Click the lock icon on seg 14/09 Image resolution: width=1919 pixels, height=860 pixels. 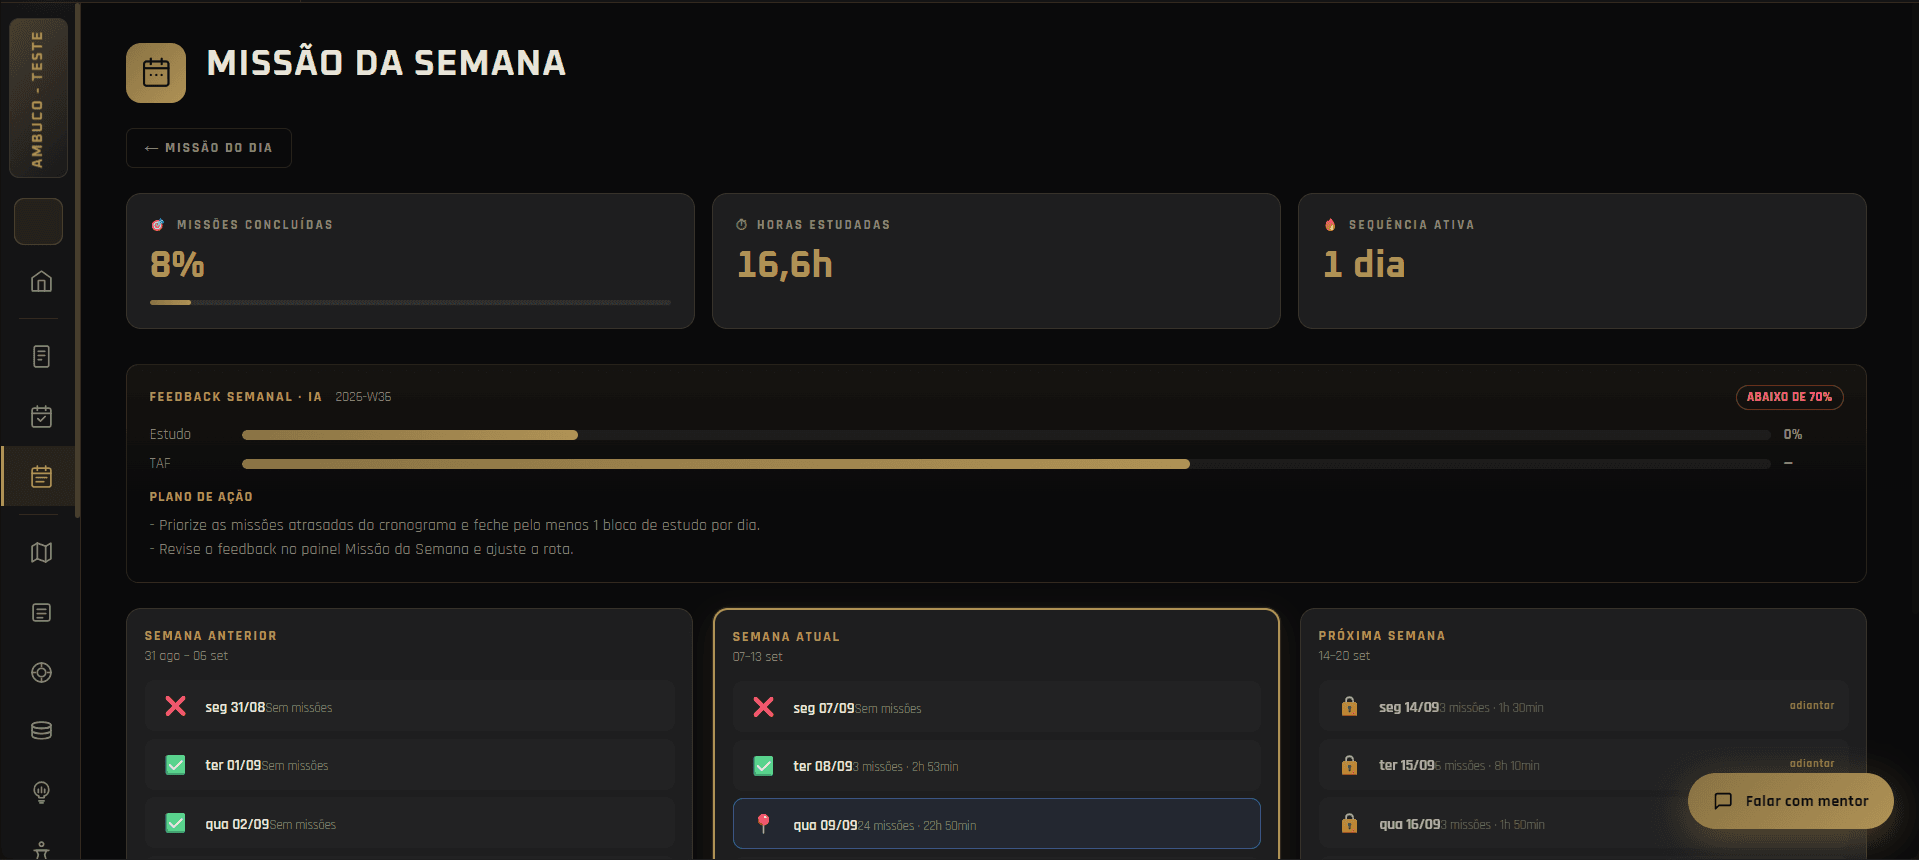pos(1349,706)
